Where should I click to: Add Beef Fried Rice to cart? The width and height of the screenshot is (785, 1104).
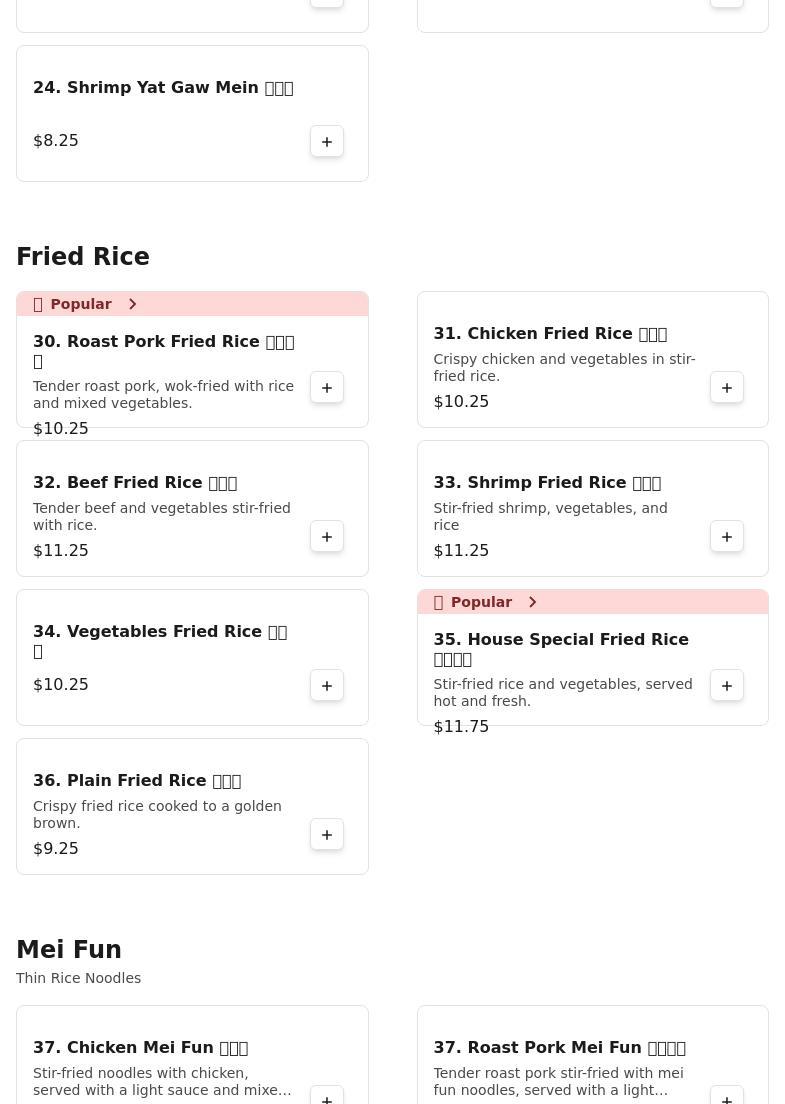point(327,536)
